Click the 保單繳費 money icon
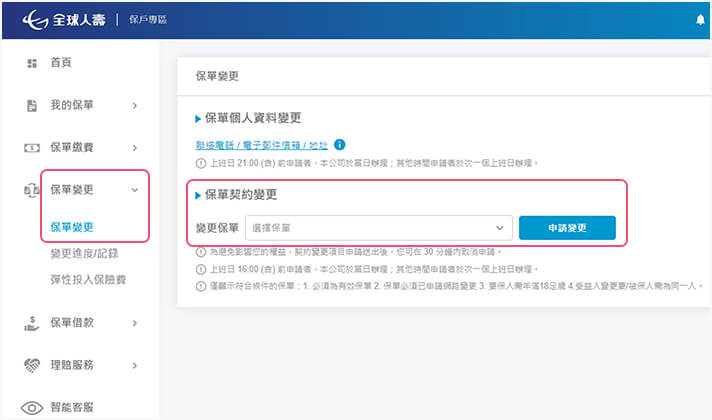 point(32,148)
